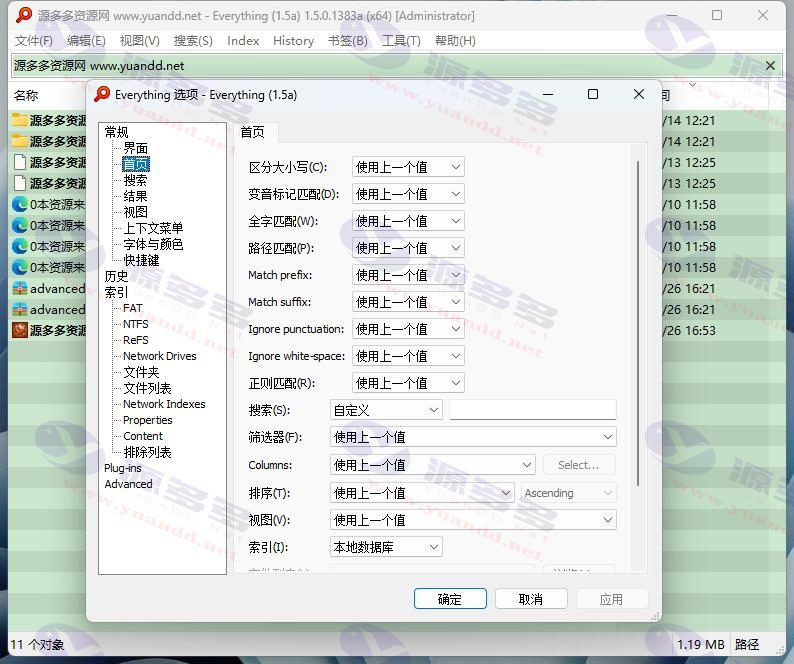The image size is (794, 664).
Task: Open the Ascending sort order dropdown
Action: click(569, 493)
